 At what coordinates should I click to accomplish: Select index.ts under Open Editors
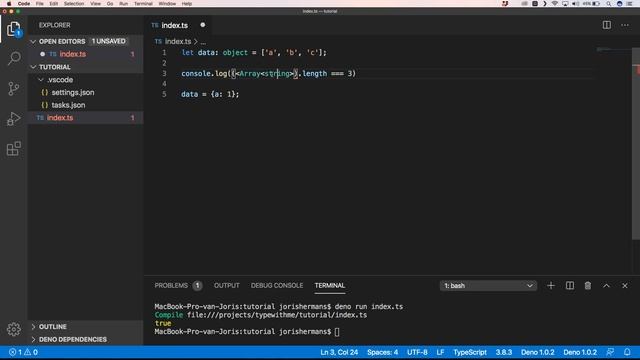pyautogui.click(x=73, y=54)
